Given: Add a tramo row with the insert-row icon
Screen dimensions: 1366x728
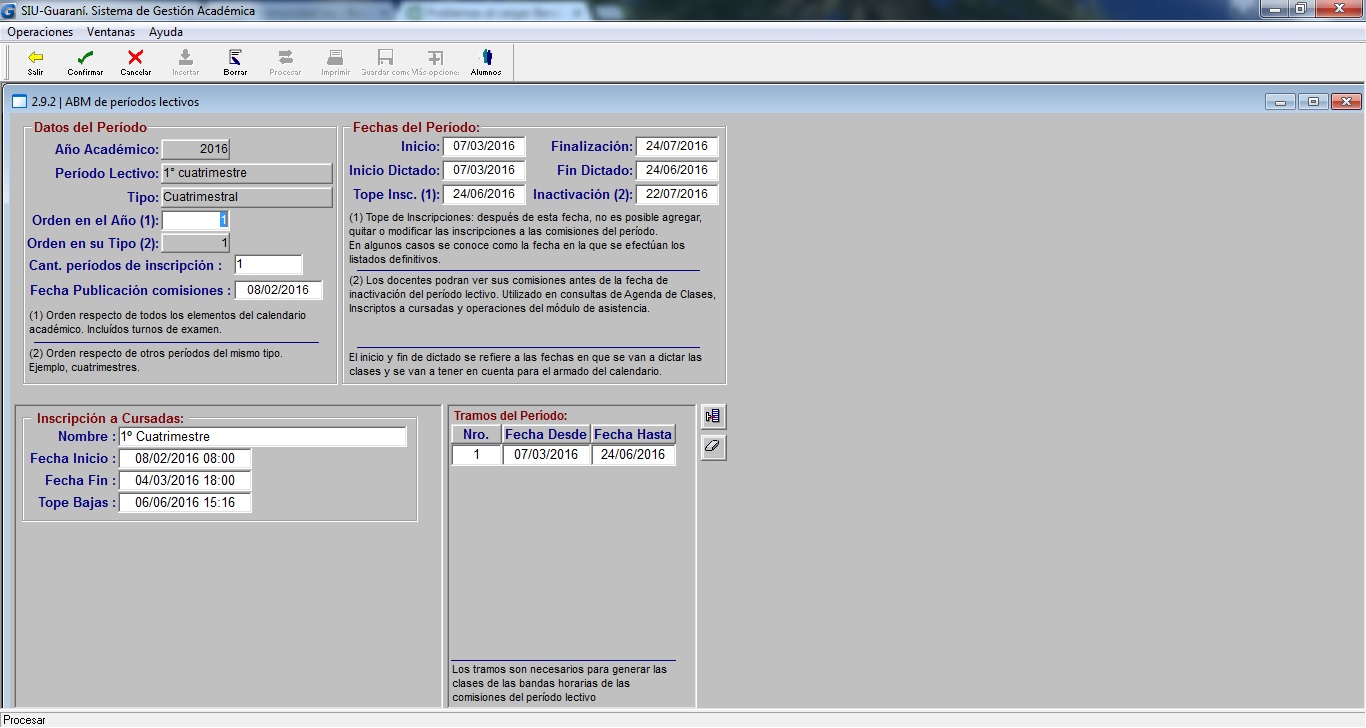Looking at the screenshot, I should (713, 416).
